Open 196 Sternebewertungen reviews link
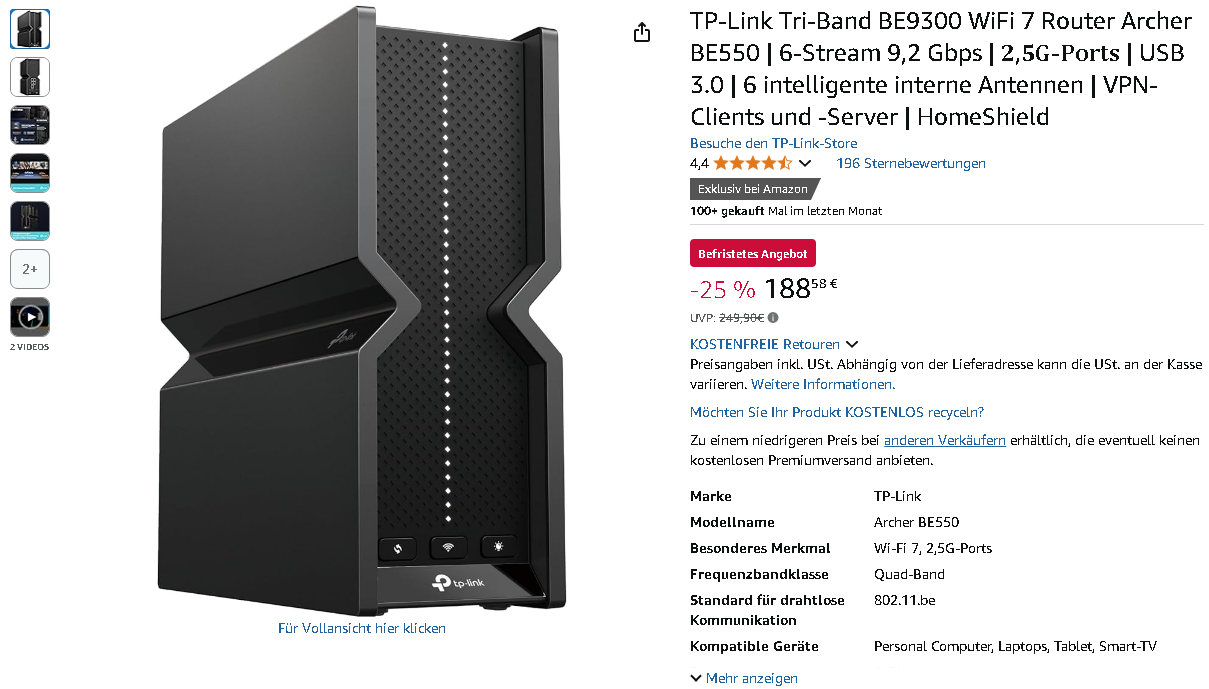Viewport: 1209px width, 689px height. tap(911, 163)
